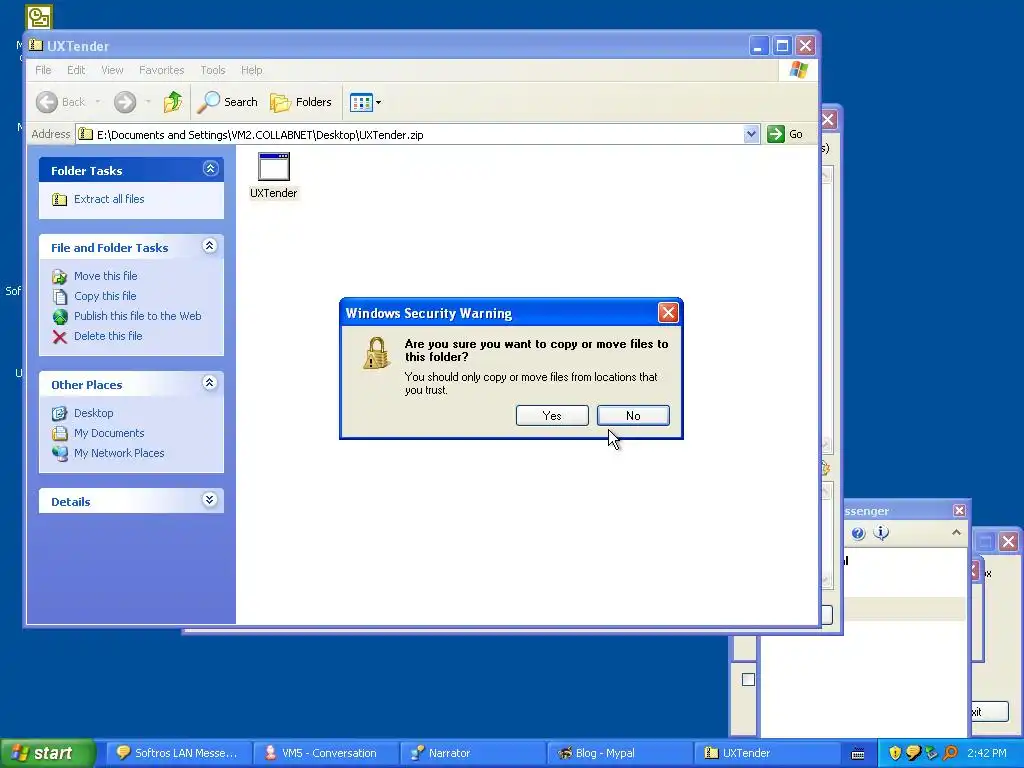Click the safely remove hardware tray icon
Viewport: 1024px width, 768px height.
pos(931,753)
